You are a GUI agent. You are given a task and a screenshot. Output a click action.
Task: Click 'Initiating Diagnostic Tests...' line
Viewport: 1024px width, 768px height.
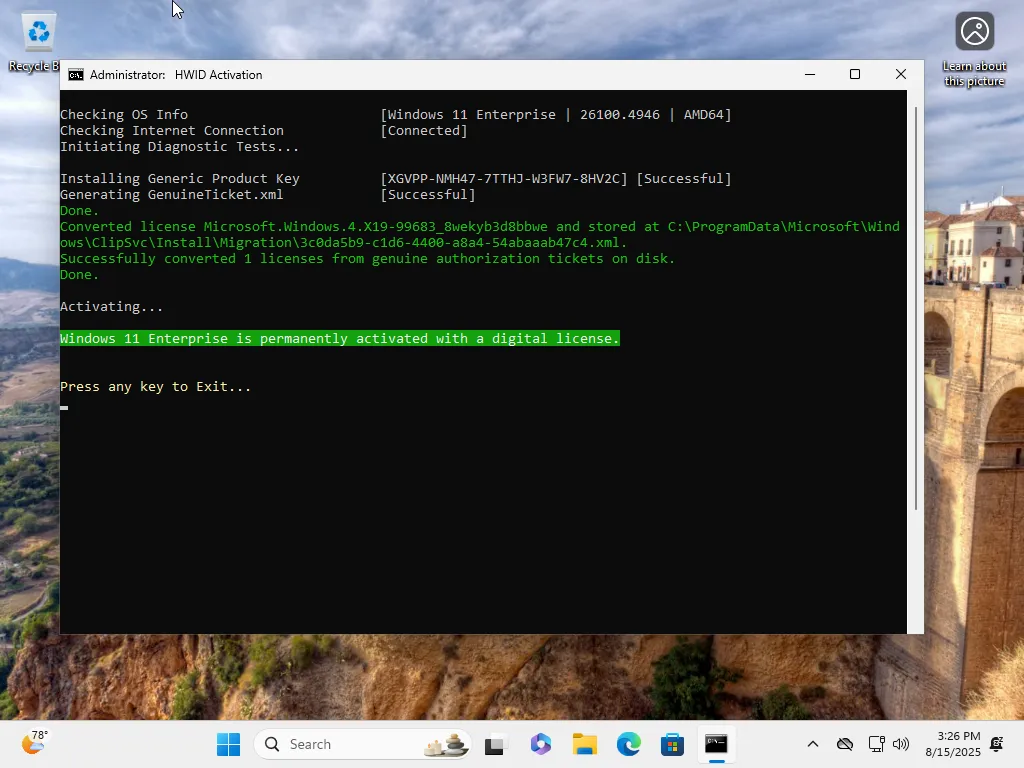[180, 146]
